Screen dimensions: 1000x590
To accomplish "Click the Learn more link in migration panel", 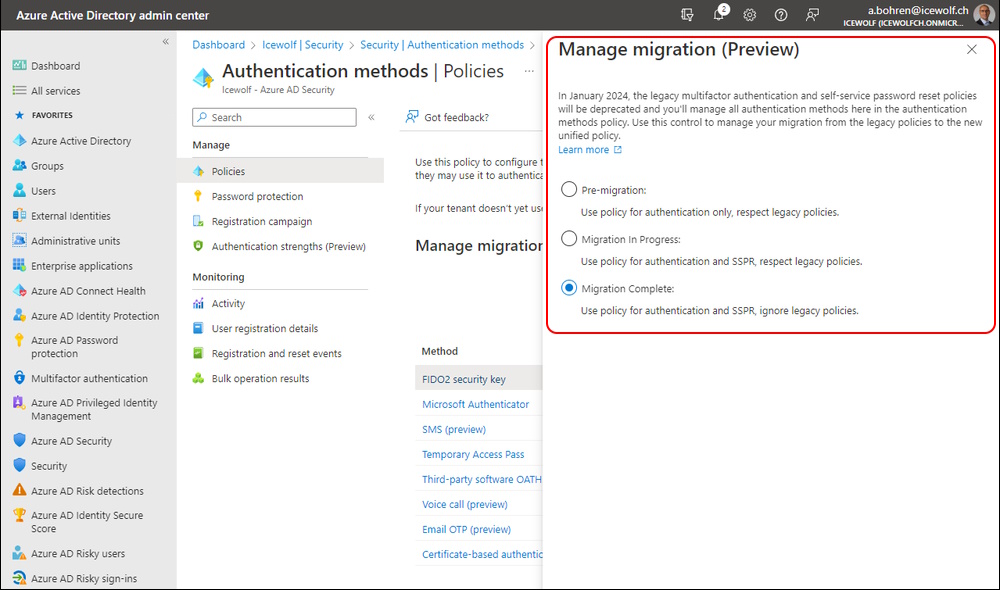I will (590, 149).
